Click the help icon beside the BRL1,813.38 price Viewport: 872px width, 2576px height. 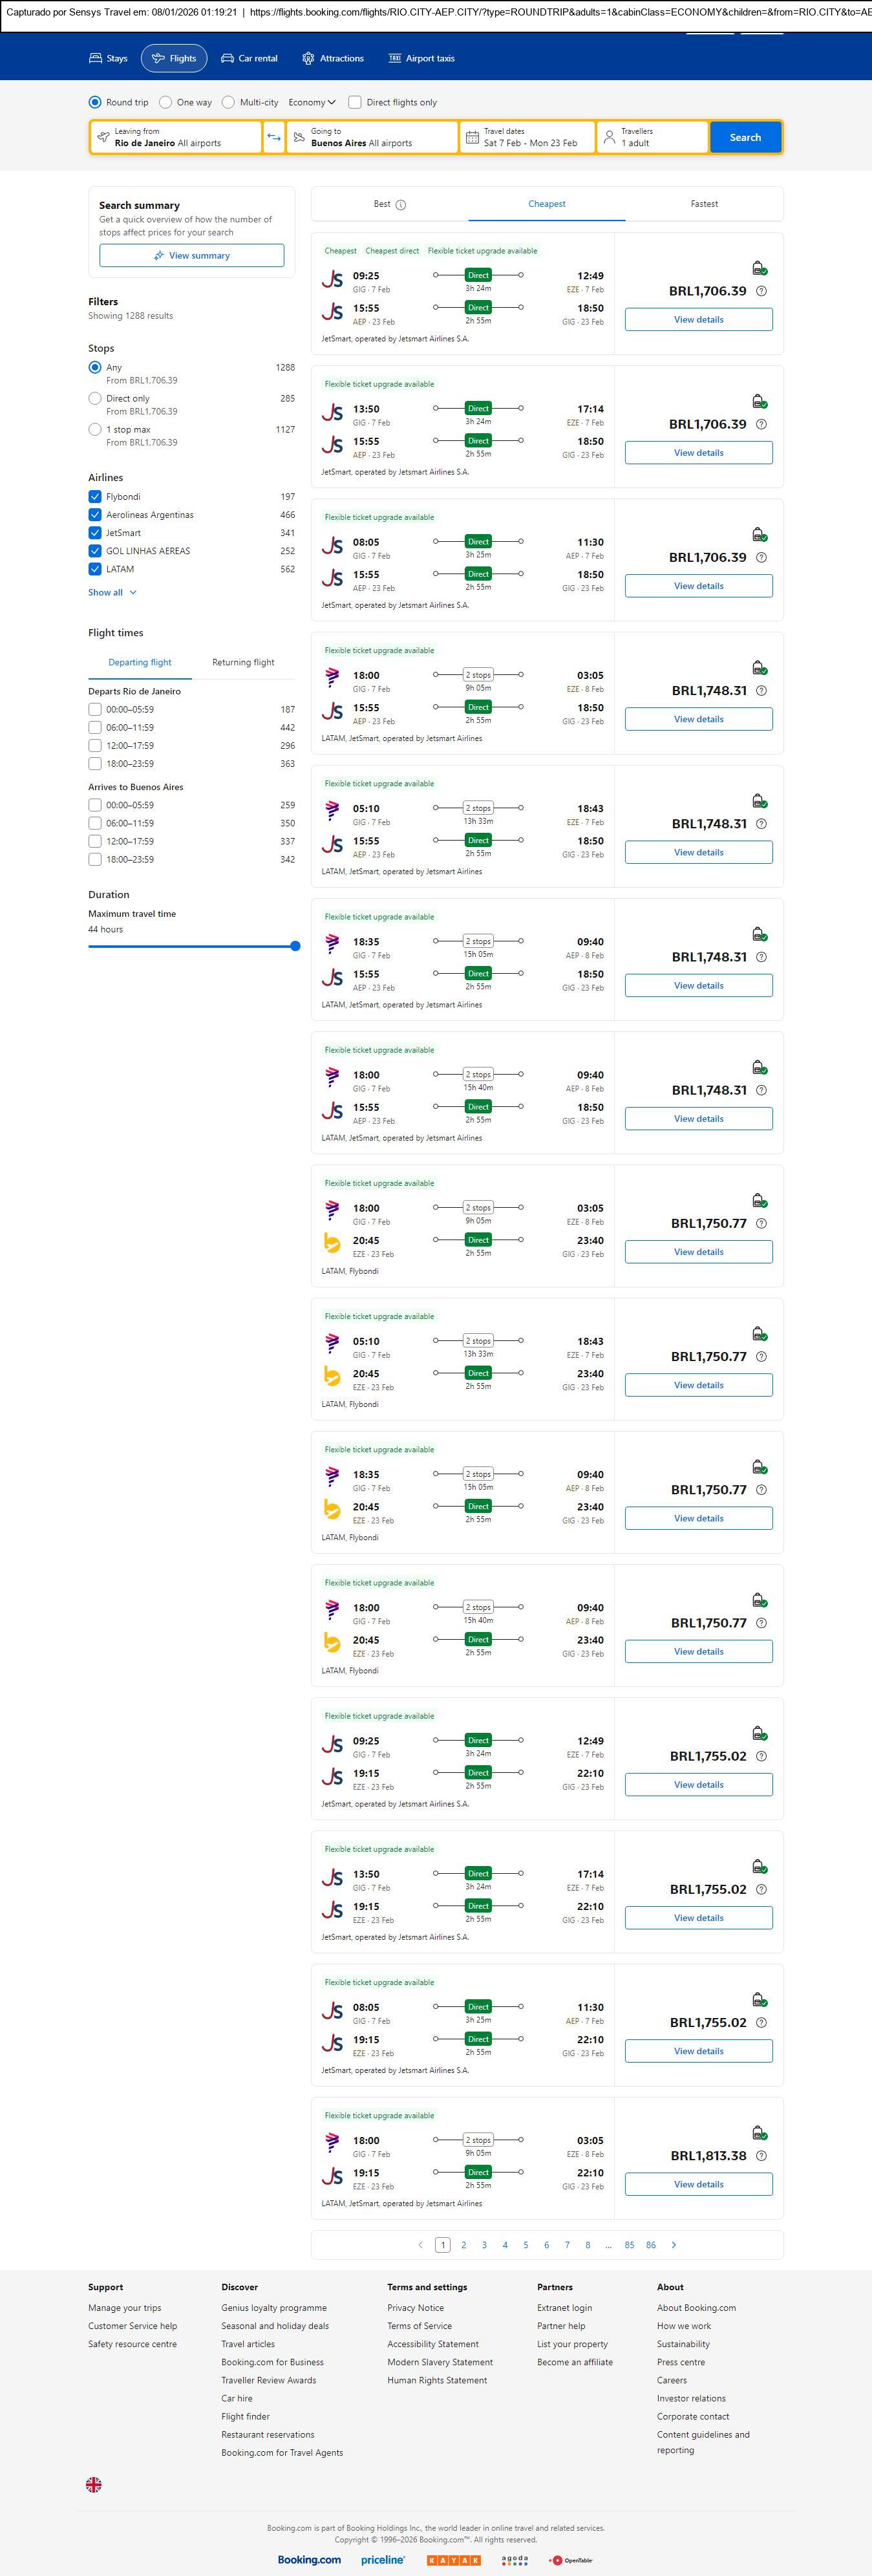(x=761, y=2156)
